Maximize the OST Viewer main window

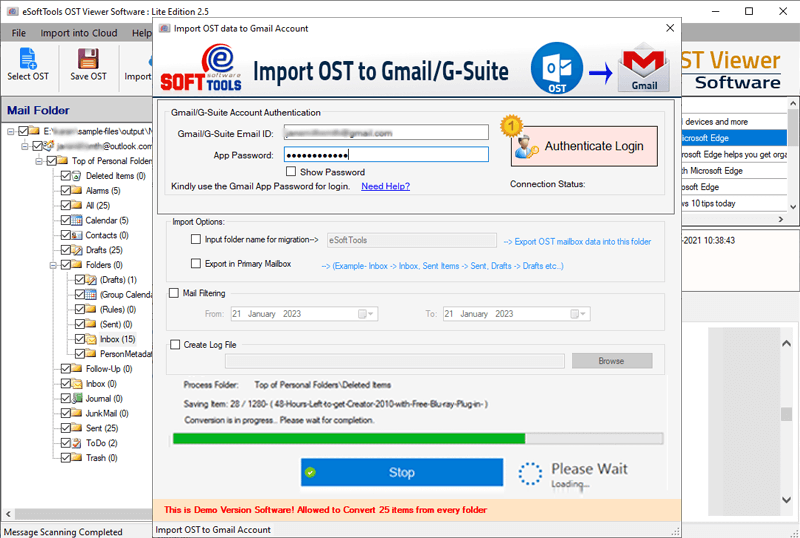click(x=748, y=11)
